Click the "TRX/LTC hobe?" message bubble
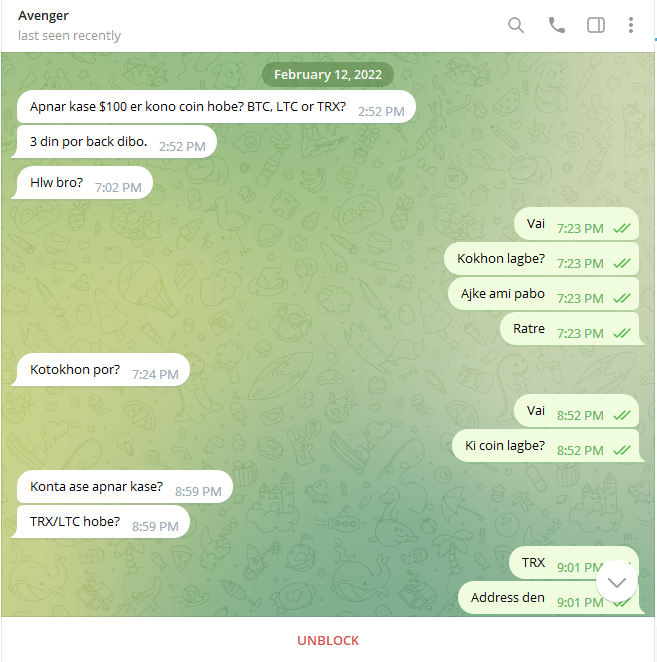 pyautogui.click(x=100, y=522)
